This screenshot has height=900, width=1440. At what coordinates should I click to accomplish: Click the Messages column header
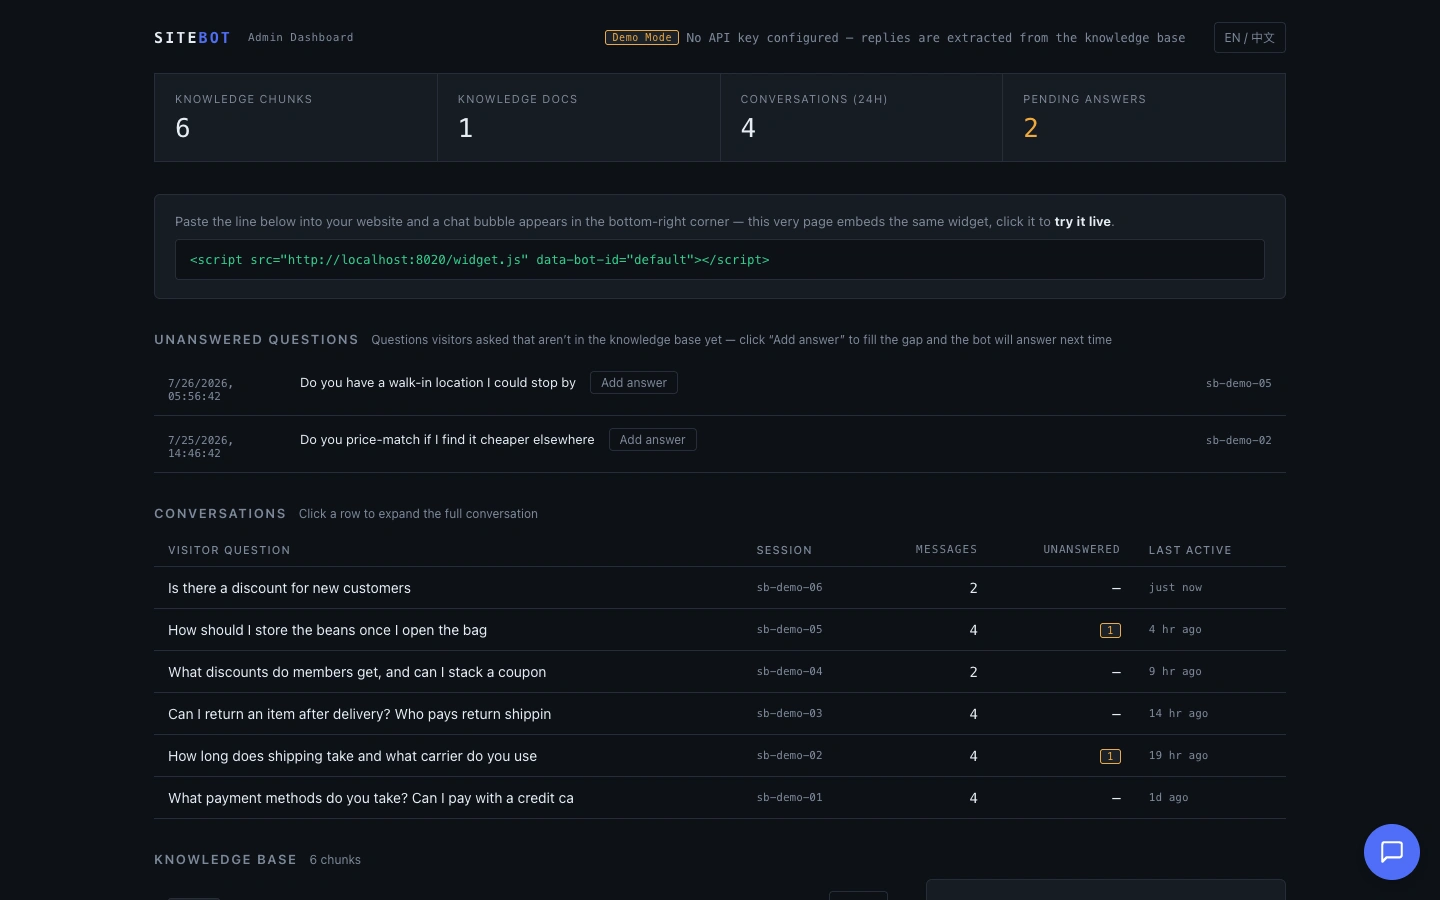(x=946, y=549)
